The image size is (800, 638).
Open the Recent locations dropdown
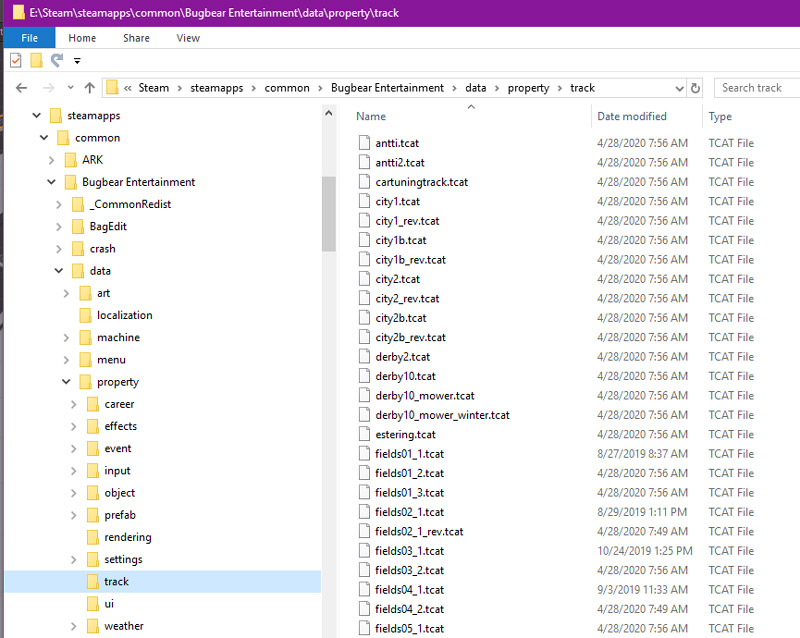click(x=70, y=88)
